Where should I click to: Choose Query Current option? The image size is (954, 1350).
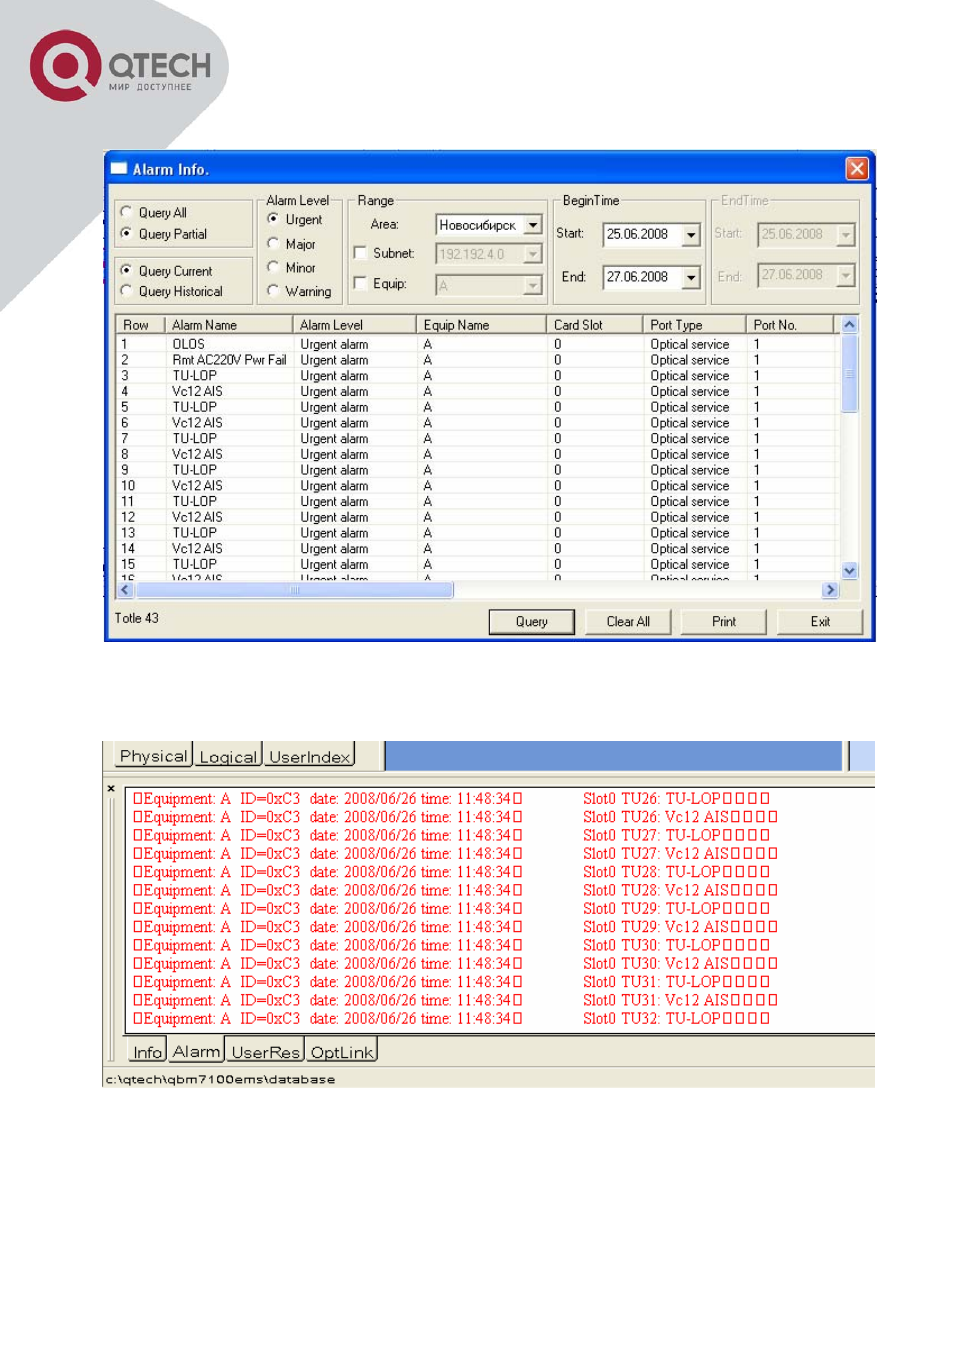(x=126, y=270)
